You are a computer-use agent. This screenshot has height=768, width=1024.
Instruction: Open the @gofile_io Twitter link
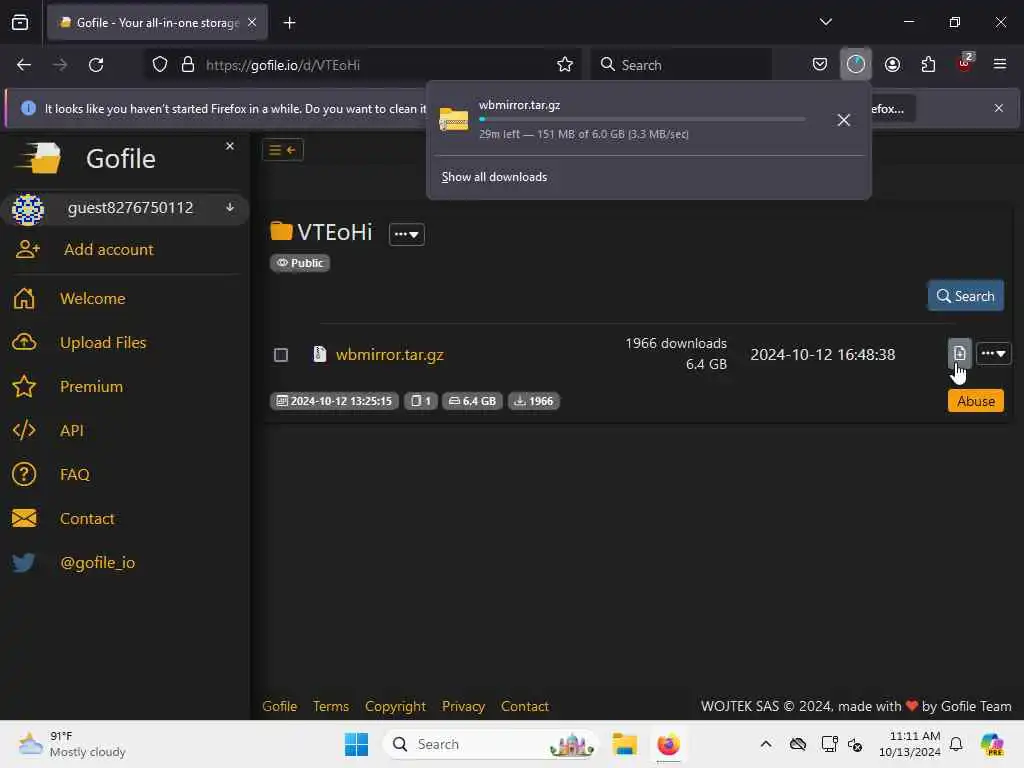pos(97,562)
